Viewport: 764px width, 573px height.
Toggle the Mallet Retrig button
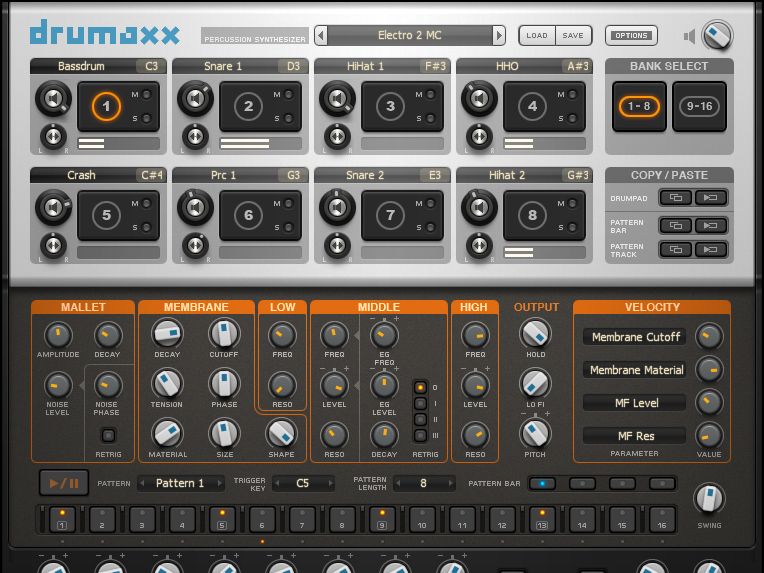click(x=108, y=435)
